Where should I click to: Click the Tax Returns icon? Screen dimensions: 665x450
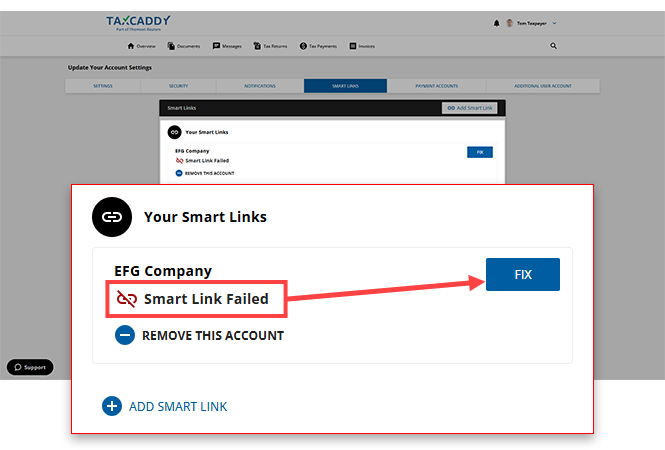click(257, 46)
